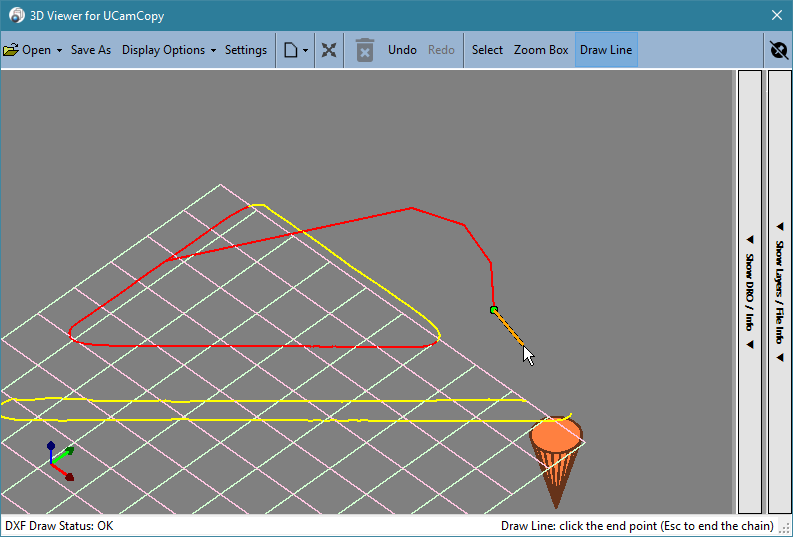Toggle the crossed-out view icon at the toolbar's right end
Screen dimensions: 793x537
[x=779, y=50]
